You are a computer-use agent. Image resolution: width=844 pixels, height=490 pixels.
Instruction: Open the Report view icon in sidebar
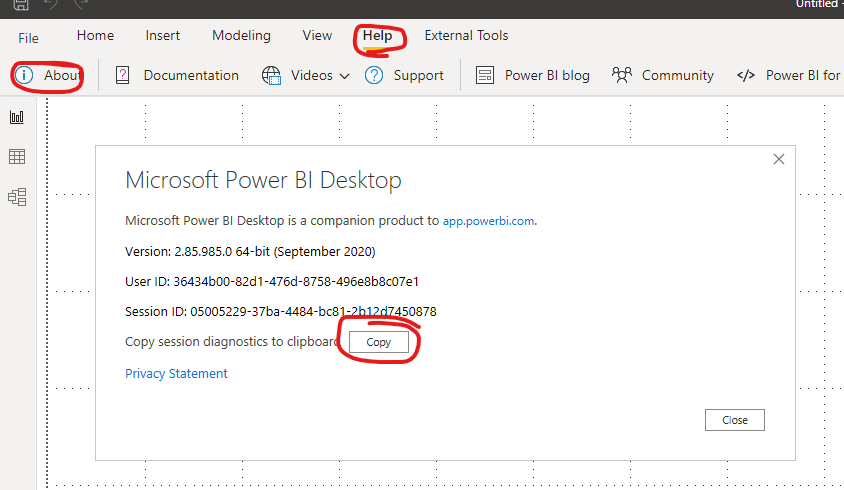pos(17,117)
